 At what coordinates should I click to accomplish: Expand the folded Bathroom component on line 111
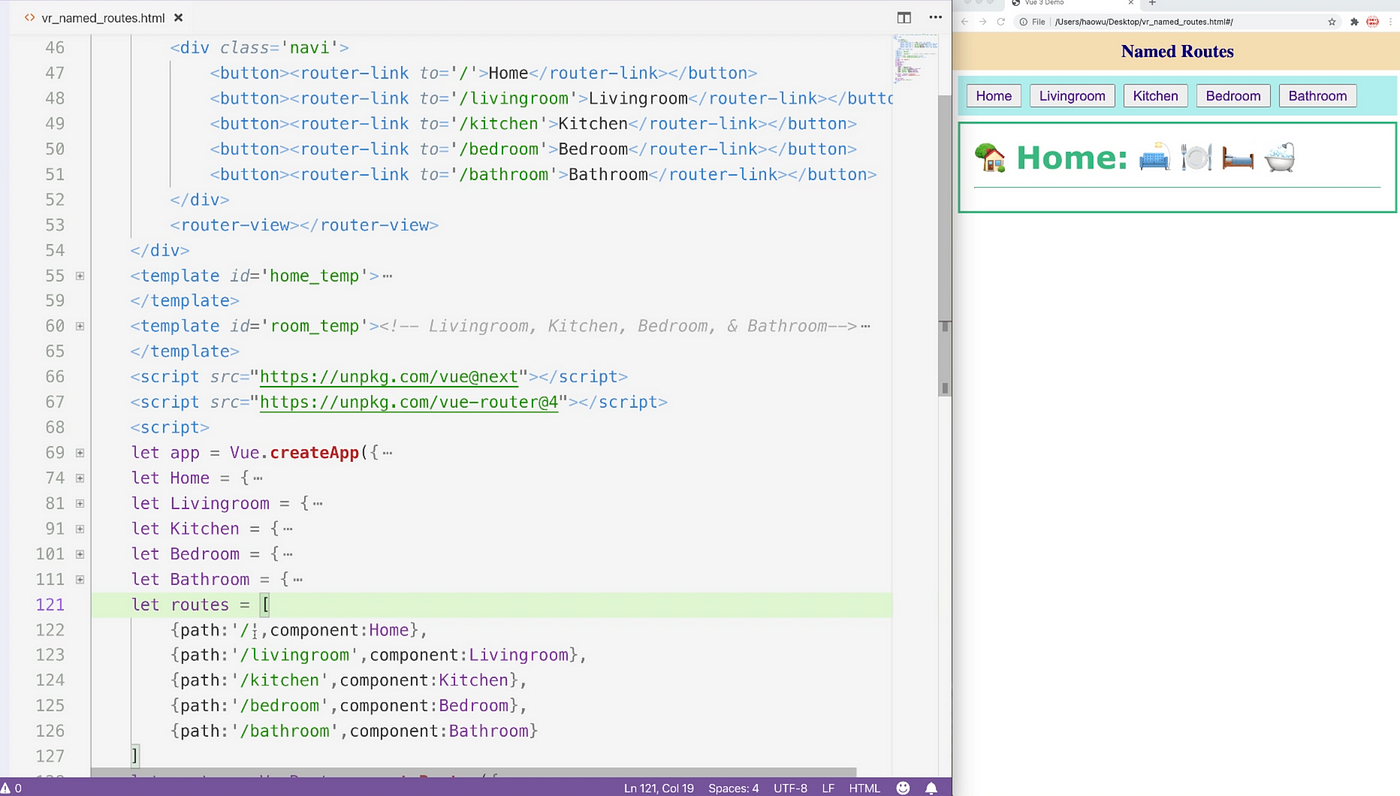point(80,579)
